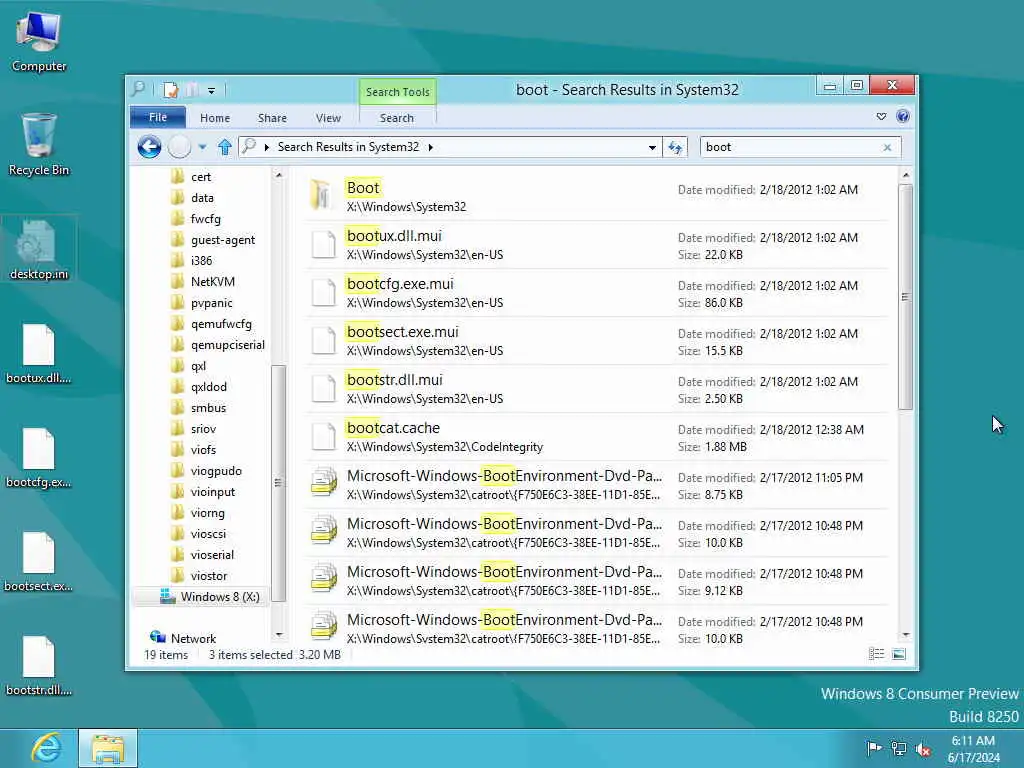Open the Recycle Bin icon
The height and width of the screenshot is (768, 1024).
click(x=39, y=144)
